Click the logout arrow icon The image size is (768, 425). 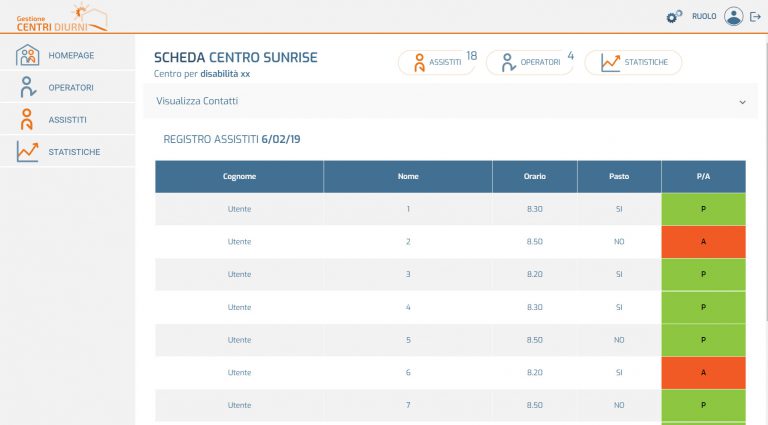point(755,16)
